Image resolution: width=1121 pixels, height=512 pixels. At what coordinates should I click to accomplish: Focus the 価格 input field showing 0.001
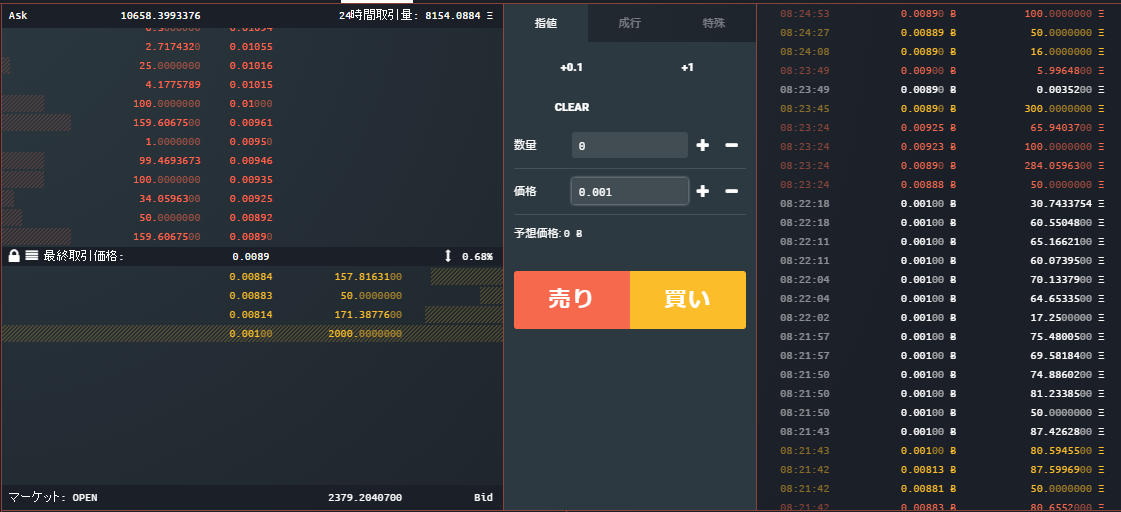tap(630, 191)
